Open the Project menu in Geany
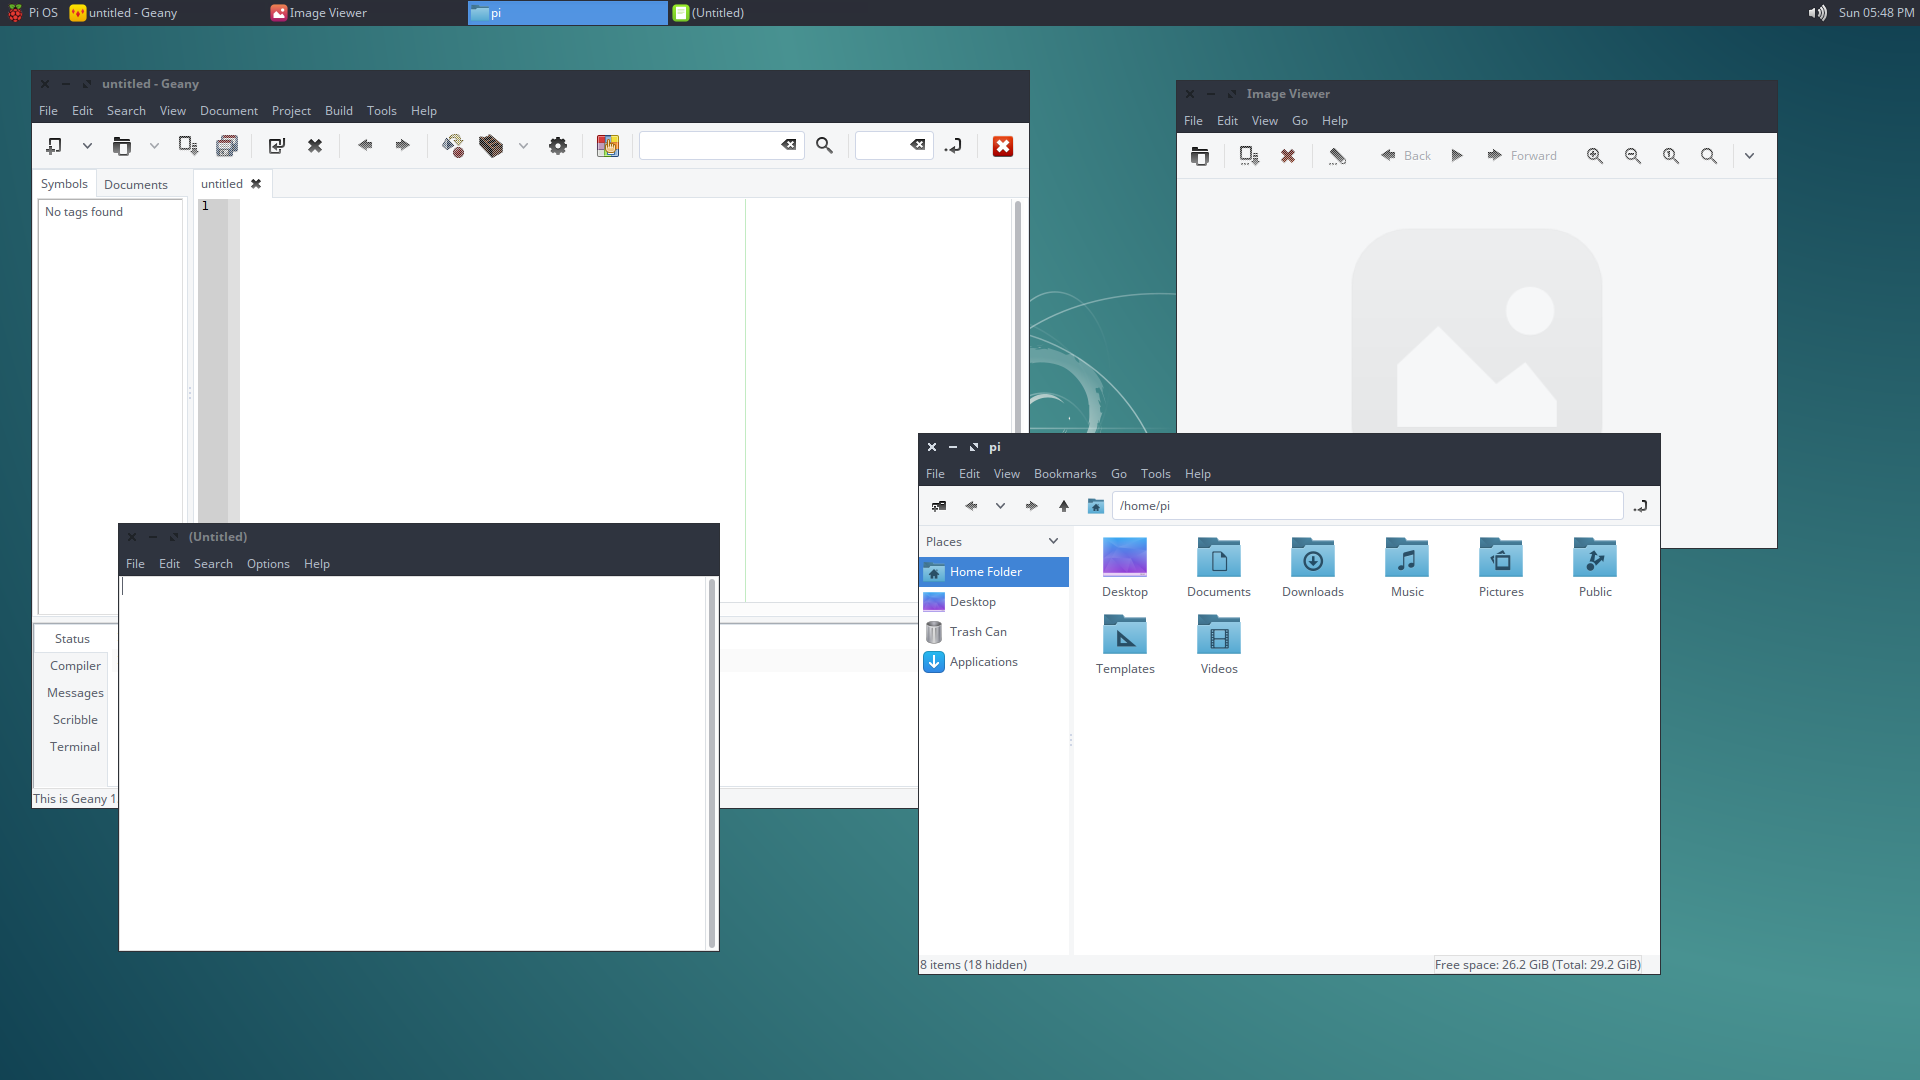 pos(291,111)
